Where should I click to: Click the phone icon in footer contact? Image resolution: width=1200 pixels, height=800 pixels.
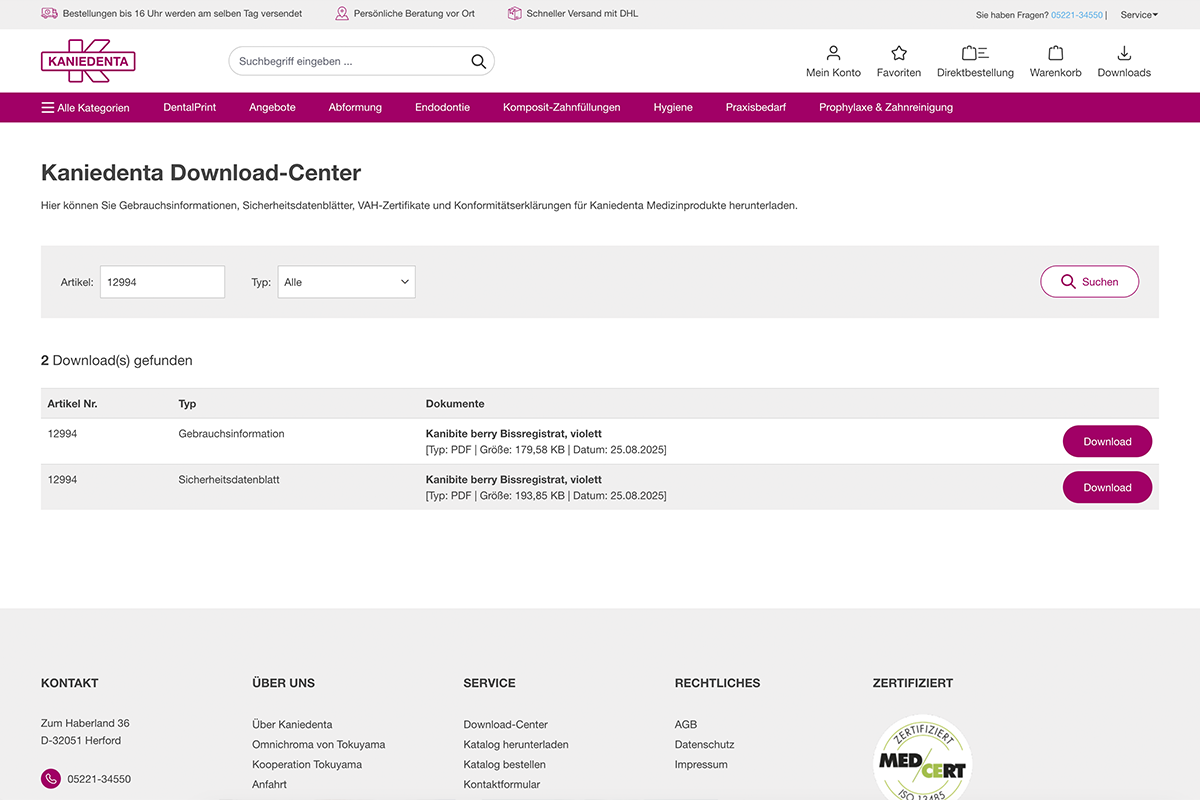click(51, 779)
